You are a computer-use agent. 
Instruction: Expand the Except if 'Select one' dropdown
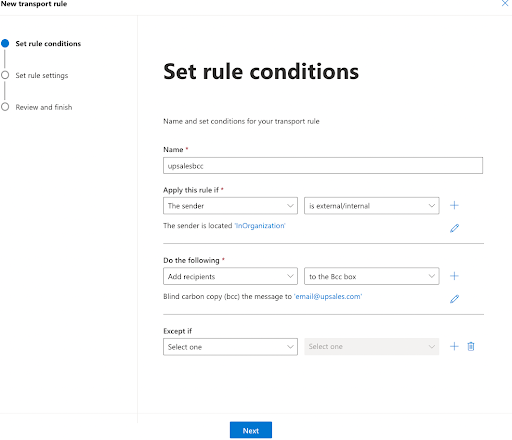pos(230,347)
